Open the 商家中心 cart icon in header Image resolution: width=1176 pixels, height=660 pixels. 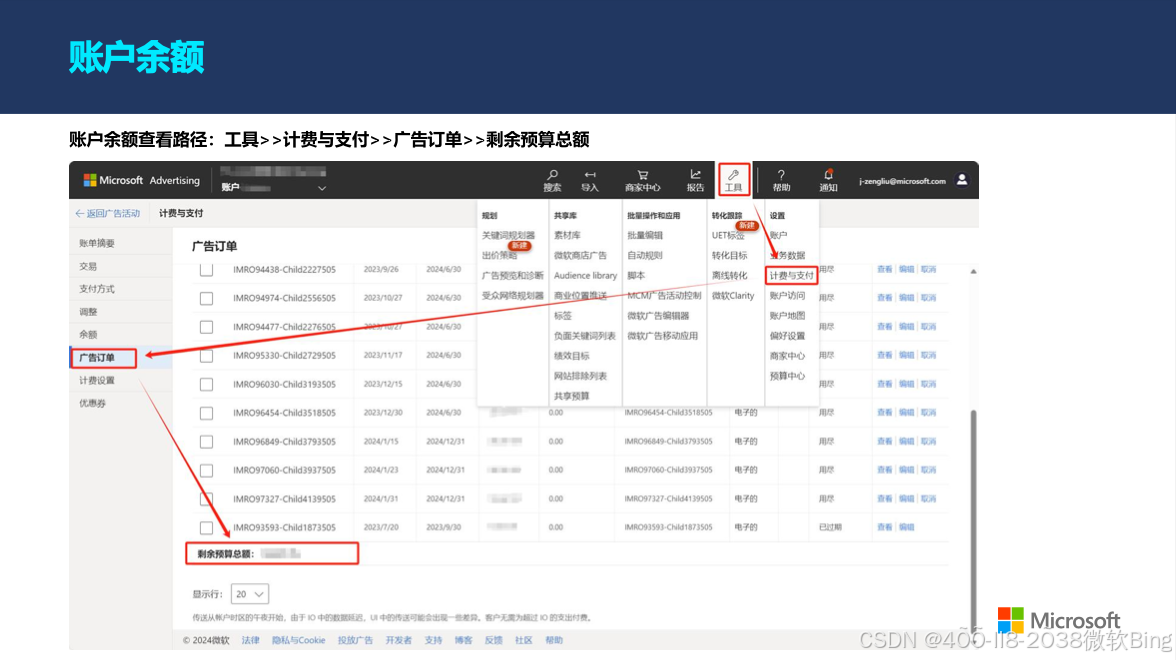643,180
